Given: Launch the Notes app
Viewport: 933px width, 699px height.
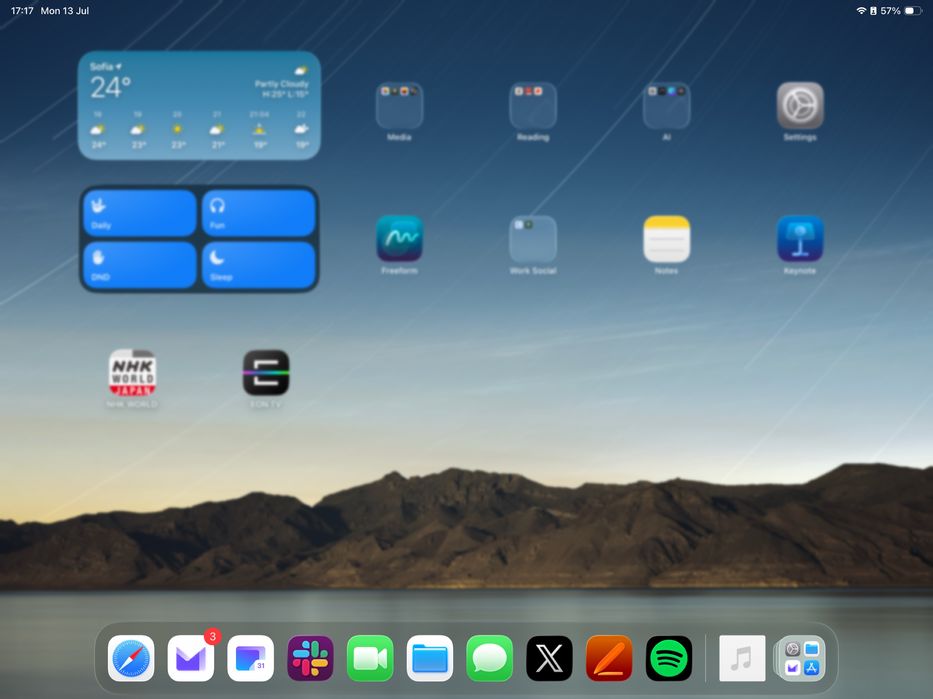Looking at the screenshot, I should tap(666, 239).
